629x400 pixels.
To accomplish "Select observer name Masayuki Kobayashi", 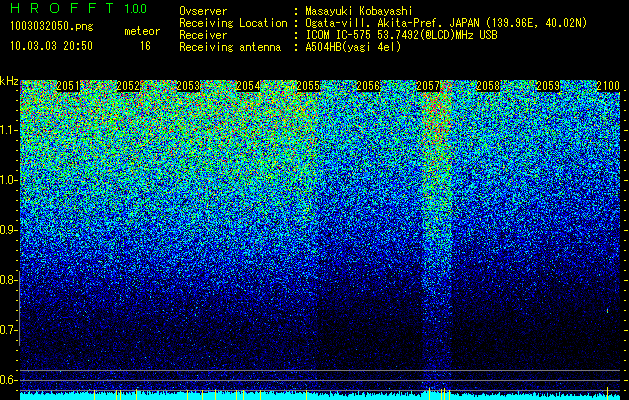I will point(359,11).
